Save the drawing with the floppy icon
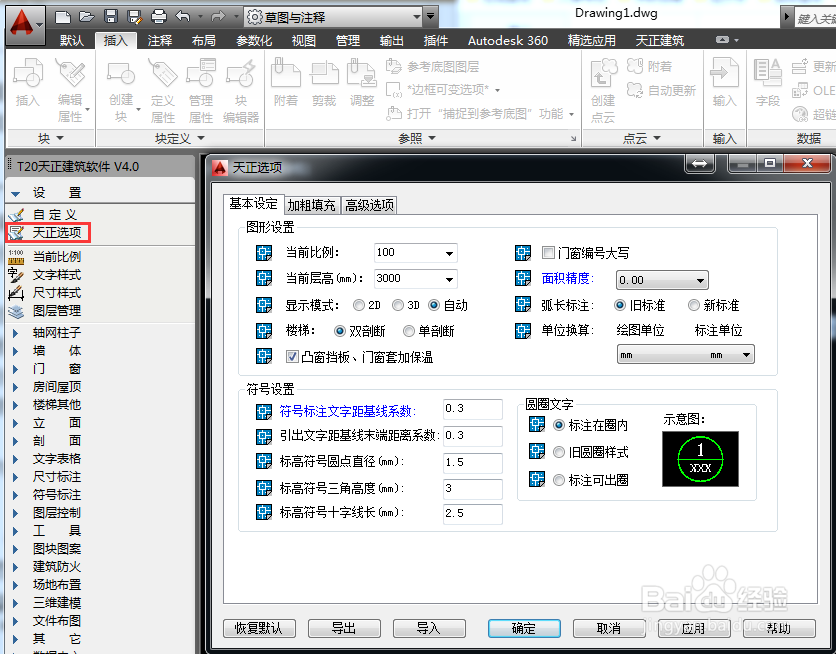 111,17
